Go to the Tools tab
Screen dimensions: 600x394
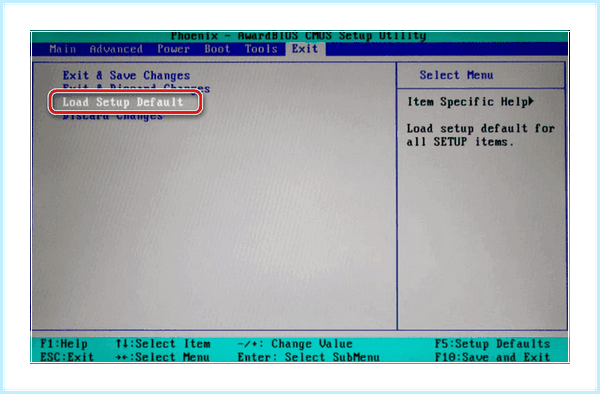(261, 49)
